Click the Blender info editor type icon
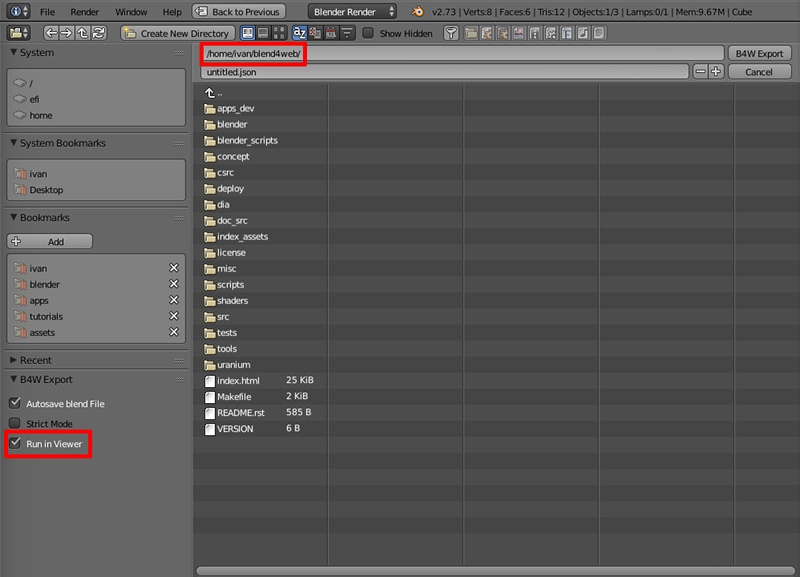 pos(19,12)
